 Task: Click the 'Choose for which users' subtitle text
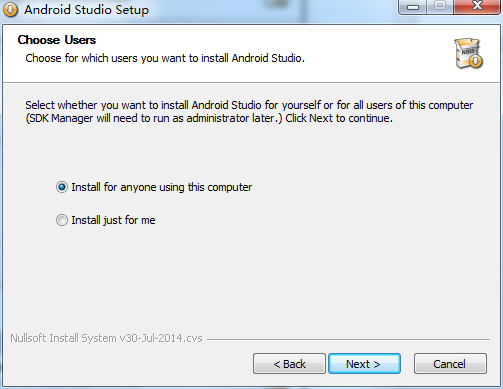pos(165,58)
